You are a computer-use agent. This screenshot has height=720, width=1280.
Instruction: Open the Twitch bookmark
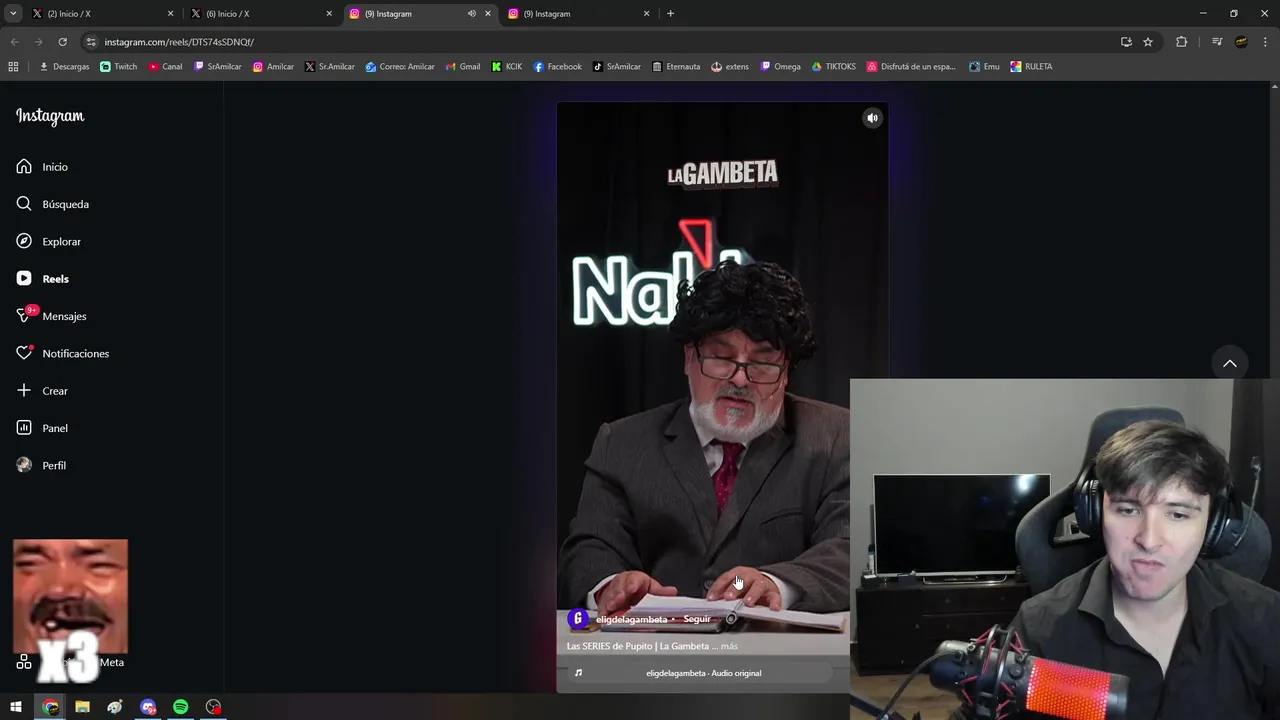(x=119, y=67)
